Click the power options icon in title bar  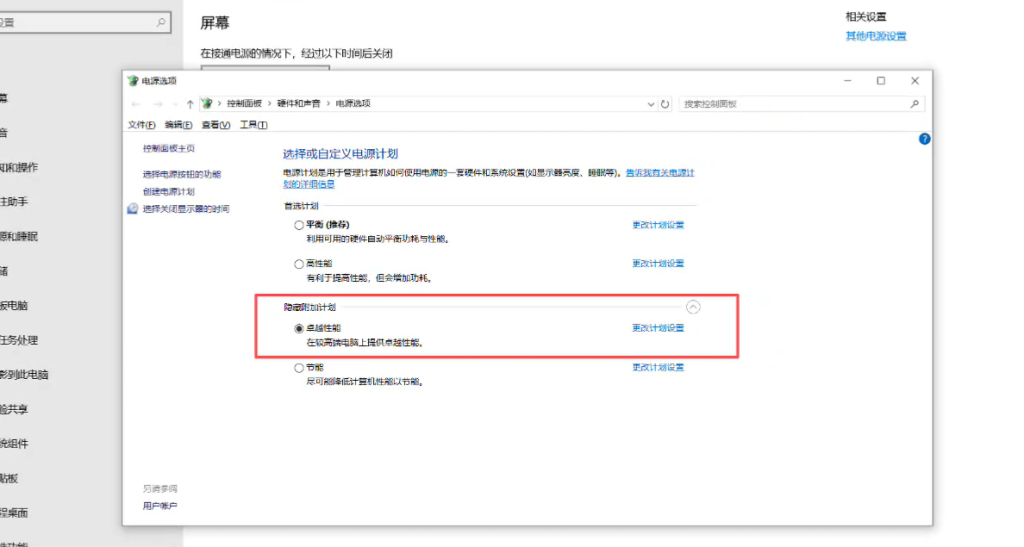[133, 81]
